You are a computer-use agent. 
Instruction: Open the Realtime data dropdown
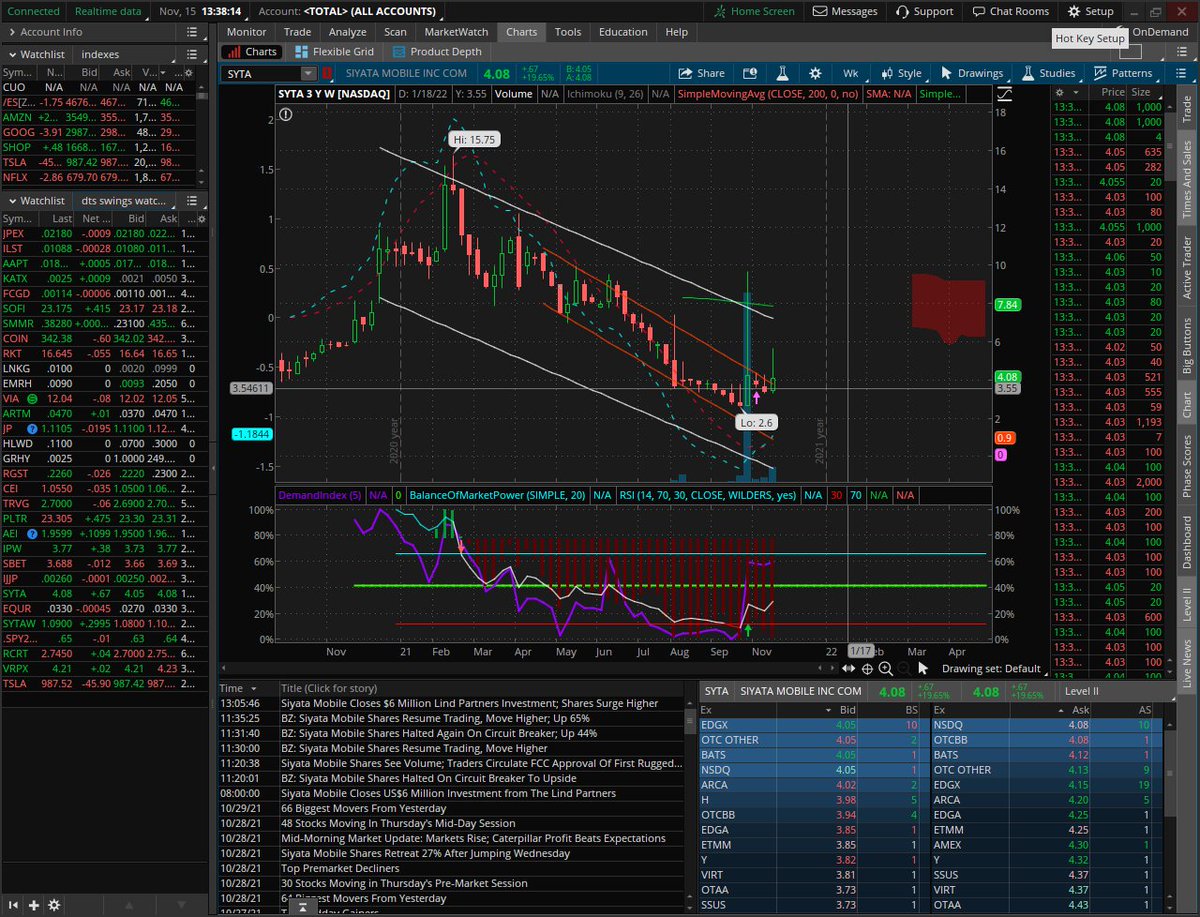tap(109, 11)
